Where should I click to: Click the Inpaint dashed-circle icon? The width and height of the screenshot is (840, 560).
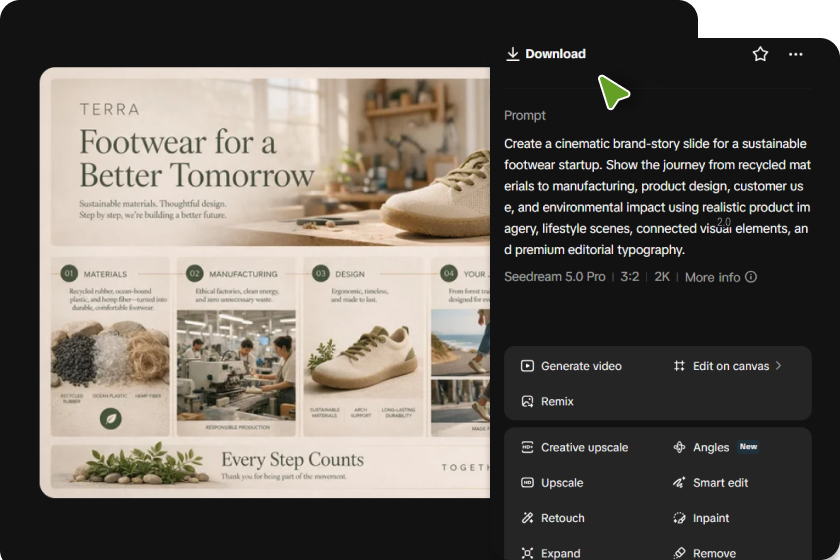(679, 518)
